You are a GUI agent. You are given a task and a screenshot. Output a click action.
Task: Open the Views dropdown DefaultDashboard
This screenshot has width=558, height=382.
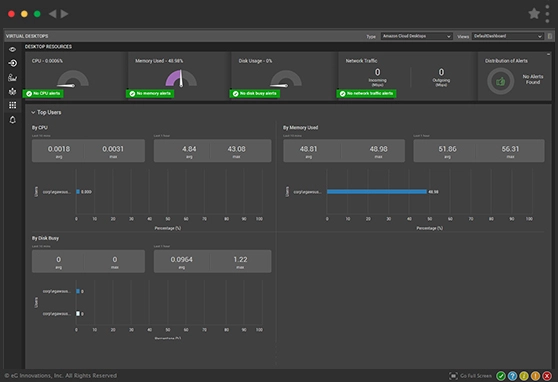click(507, 36)
